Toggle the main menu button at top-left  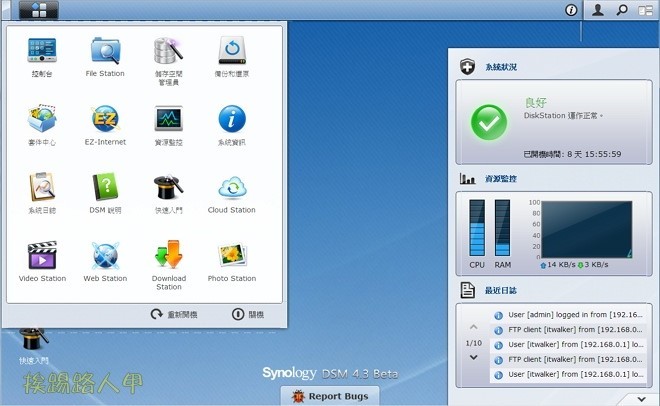pyautogui.click(x=32, y=10)
